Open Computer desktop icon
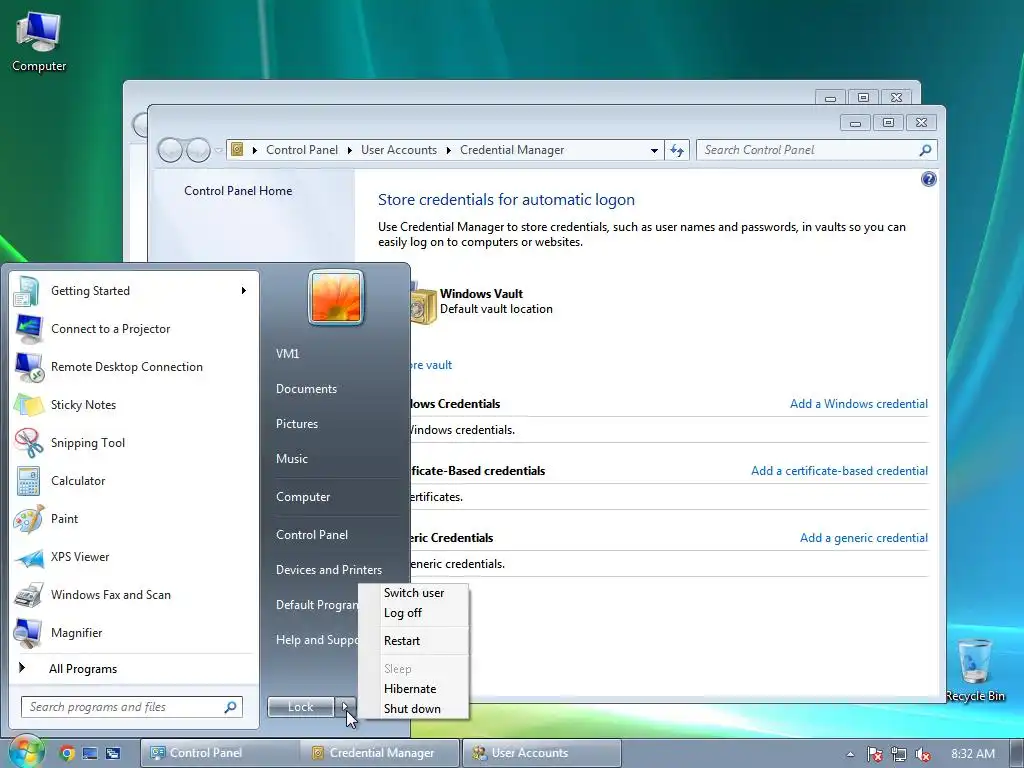1024x768 pixels. [x=39, y=42]
